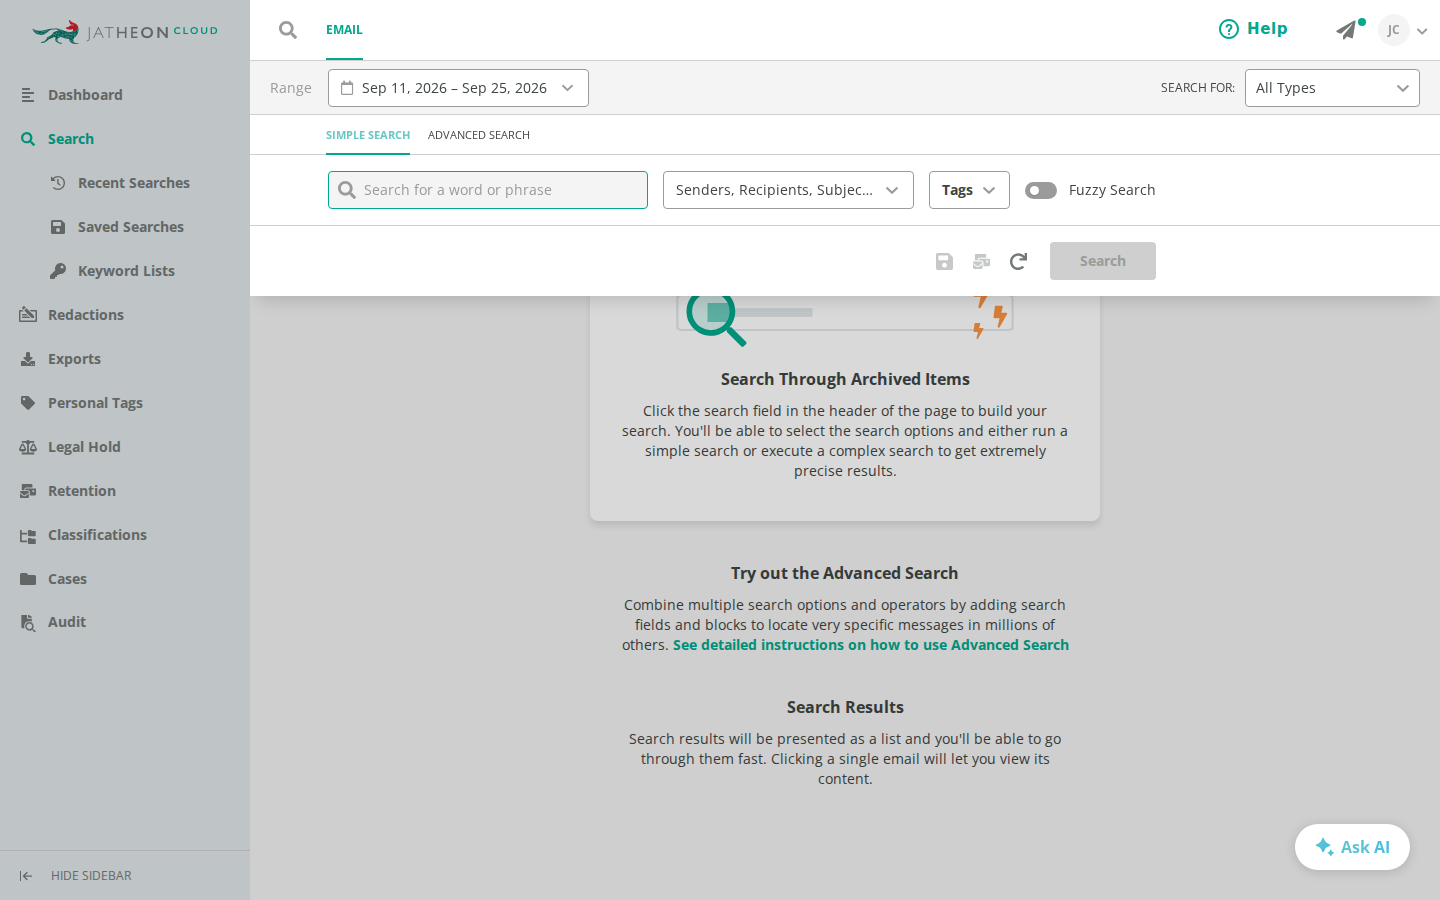Click the Jatheon Cloud logo
Image resolution: width=1440 pixels, height=900 pixels.
(125, 32)
